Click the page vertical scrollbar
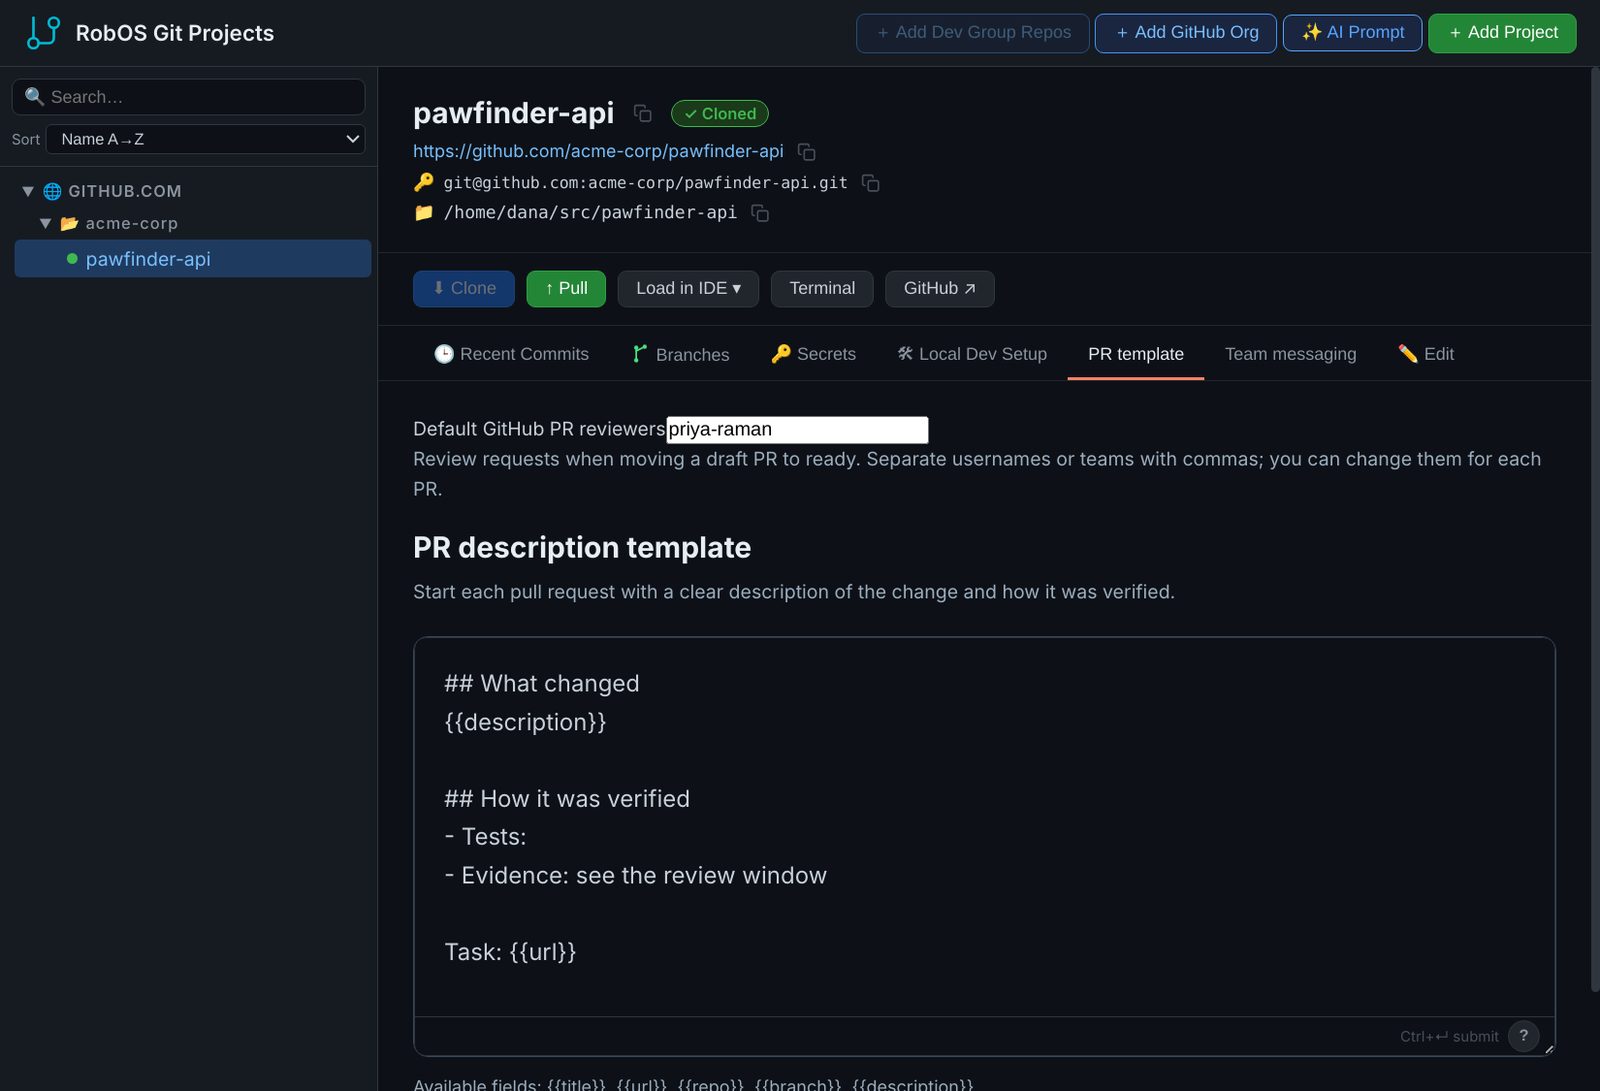1600x1091 pixels. click(1595, 530)
